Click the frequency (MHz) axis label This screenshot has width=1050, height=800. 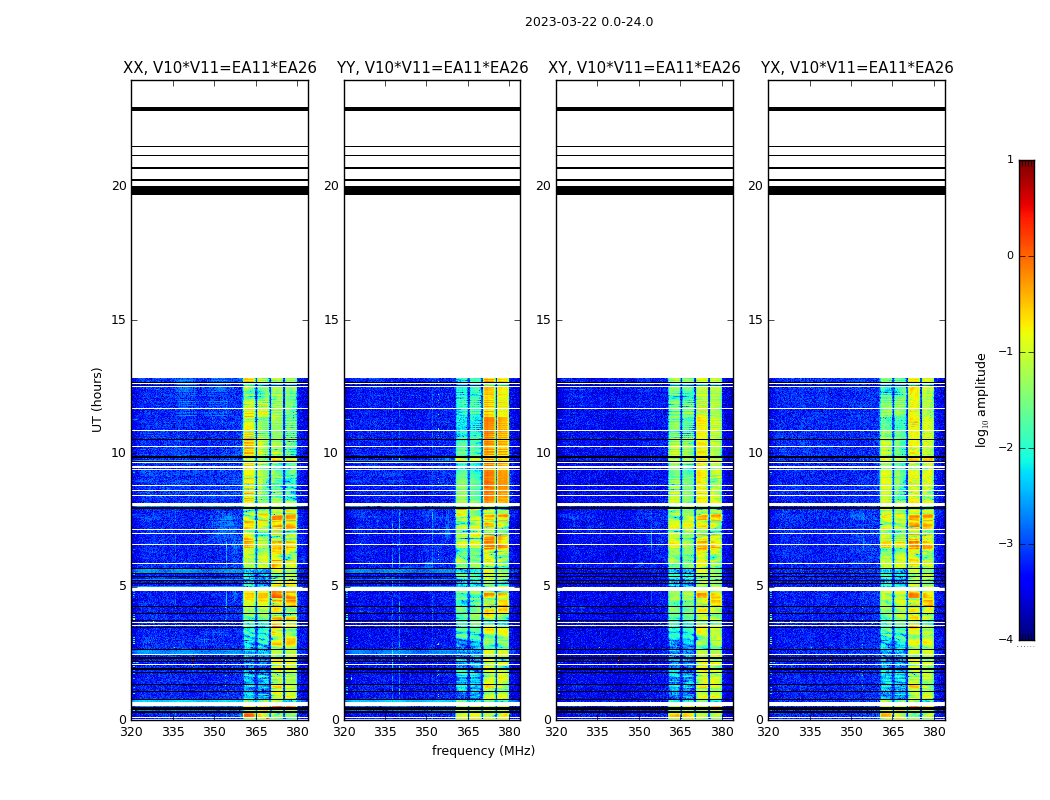point(483,751)
